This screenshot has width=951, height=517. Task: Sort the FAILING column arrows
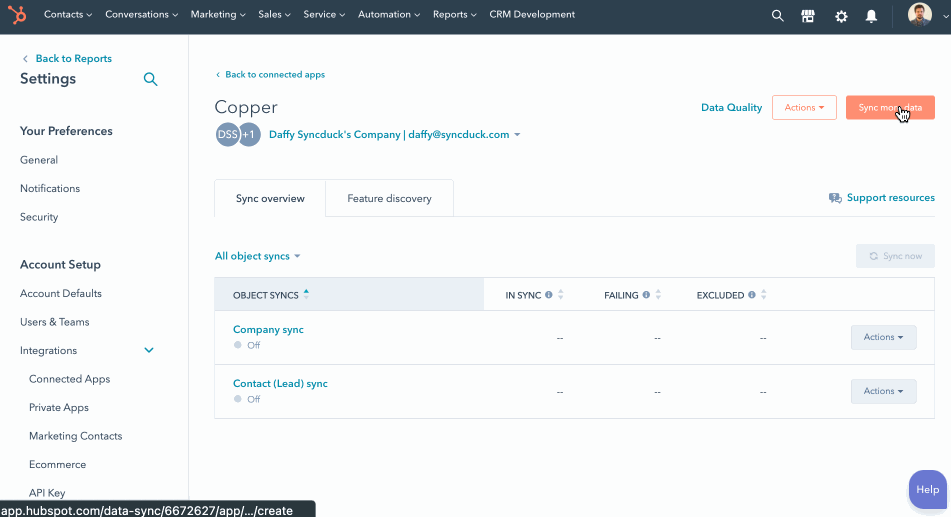(658, 295)
